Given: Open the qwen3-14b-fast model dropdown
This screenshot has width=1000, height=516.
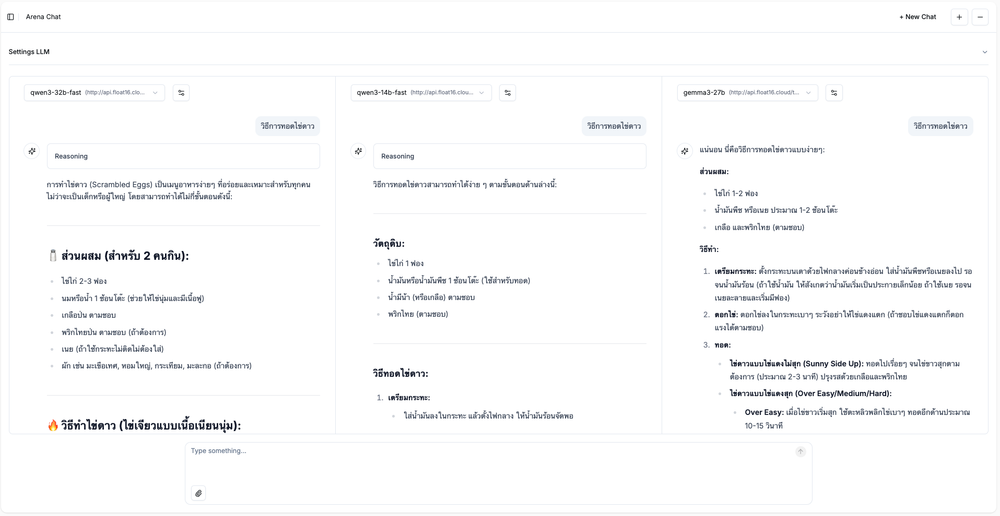Looking at the screenshot, I should click(421, 93).
